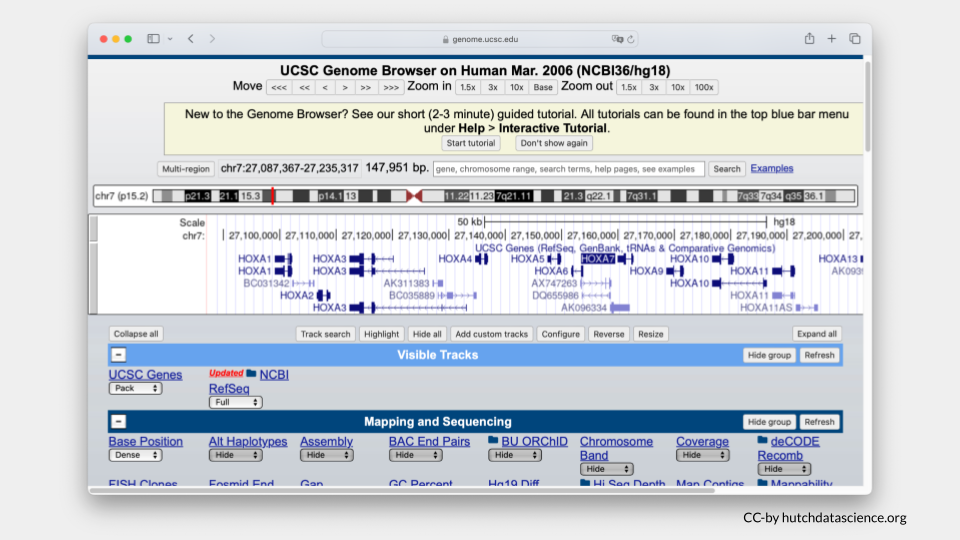This screenshot has width=960, height=540.
Task: Move far left with <<< button
Action: click(x=279, y=88)
